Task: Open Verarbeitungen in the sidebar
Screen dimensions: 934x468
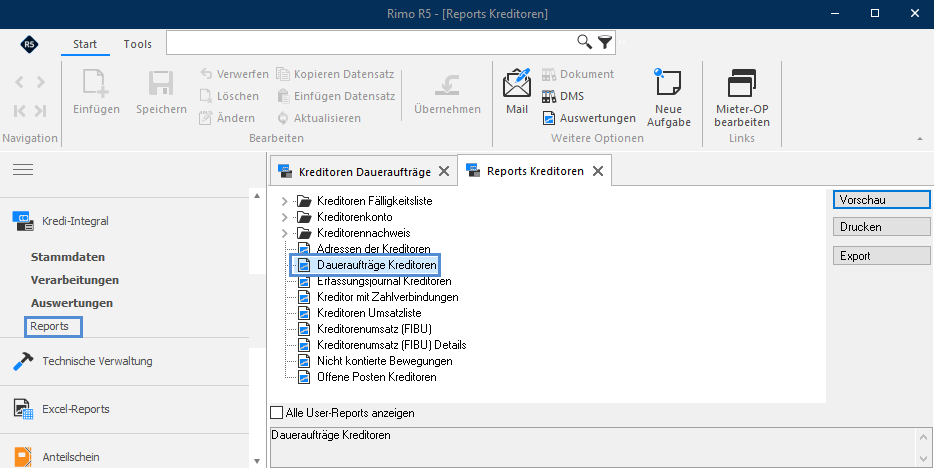Action: (74, 280)
